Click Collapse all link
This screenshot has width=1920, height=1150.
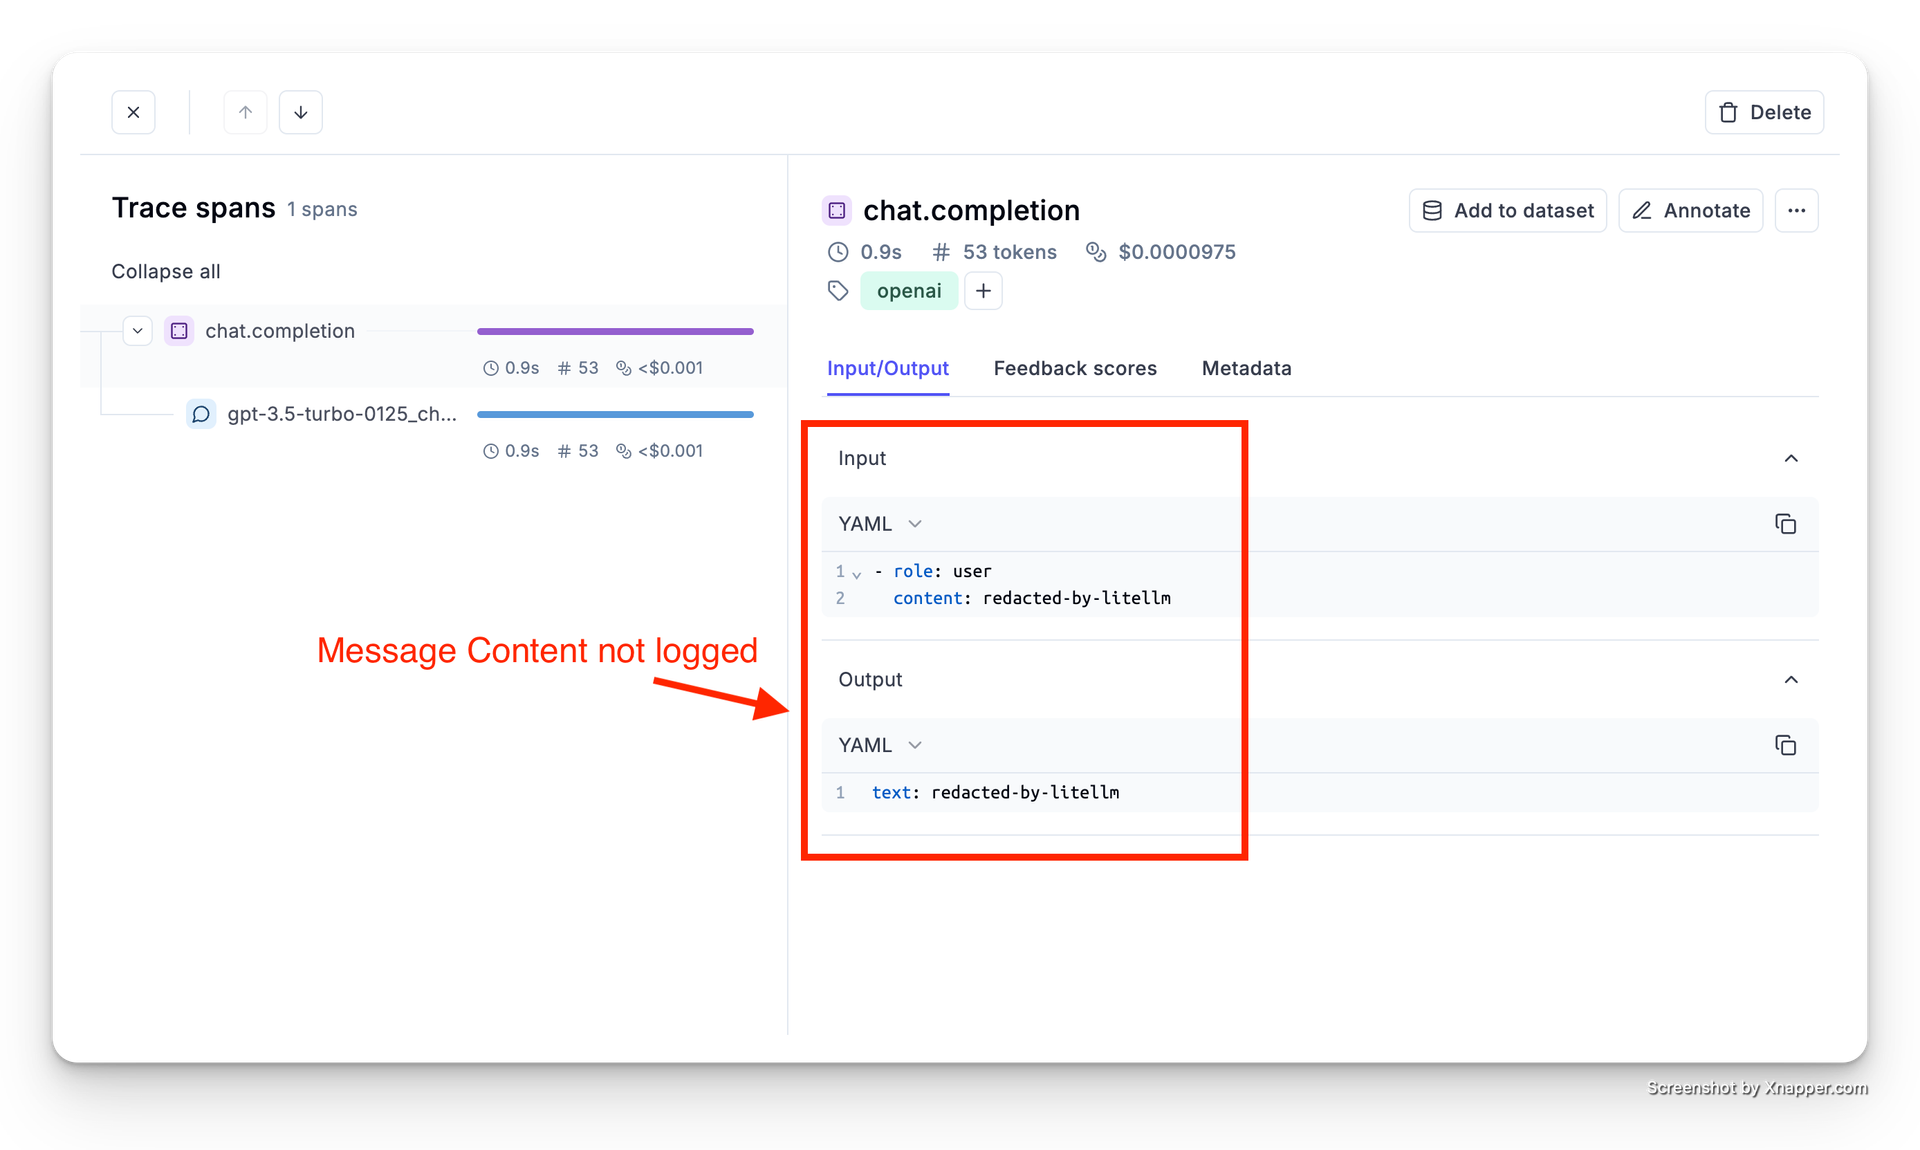click(166, 272)
